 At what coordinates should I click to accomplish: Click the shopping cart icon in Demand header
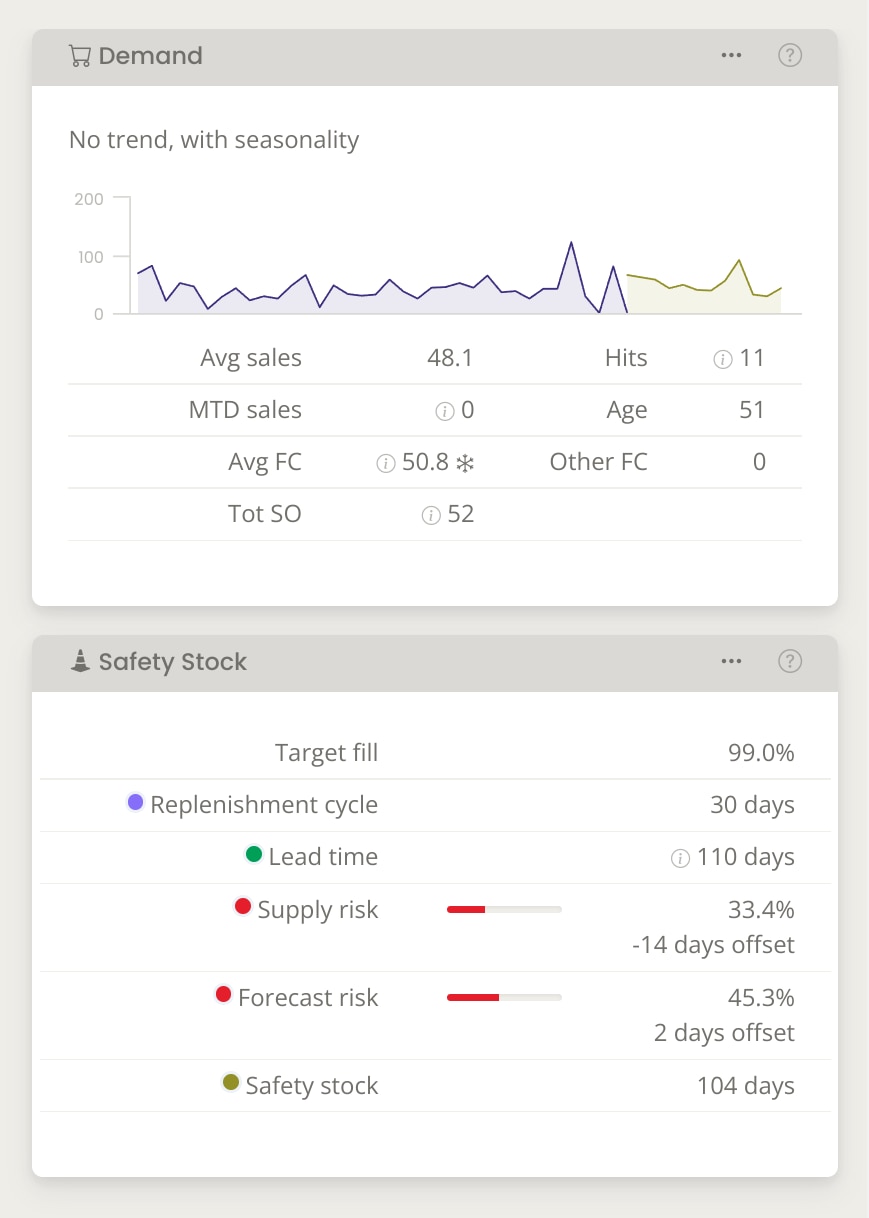80,56
